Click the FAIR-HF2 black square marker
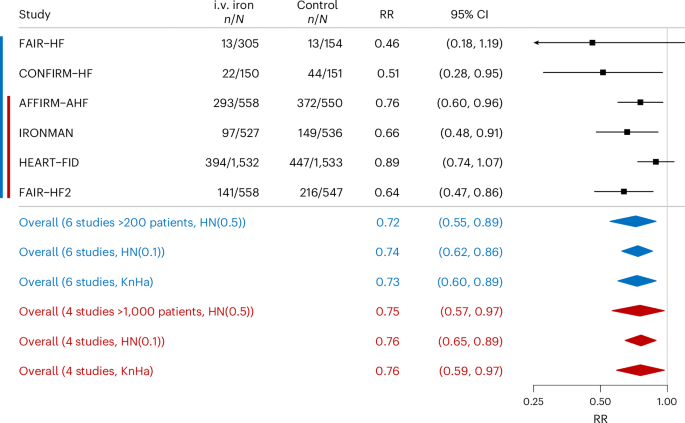 pos(624,191)
